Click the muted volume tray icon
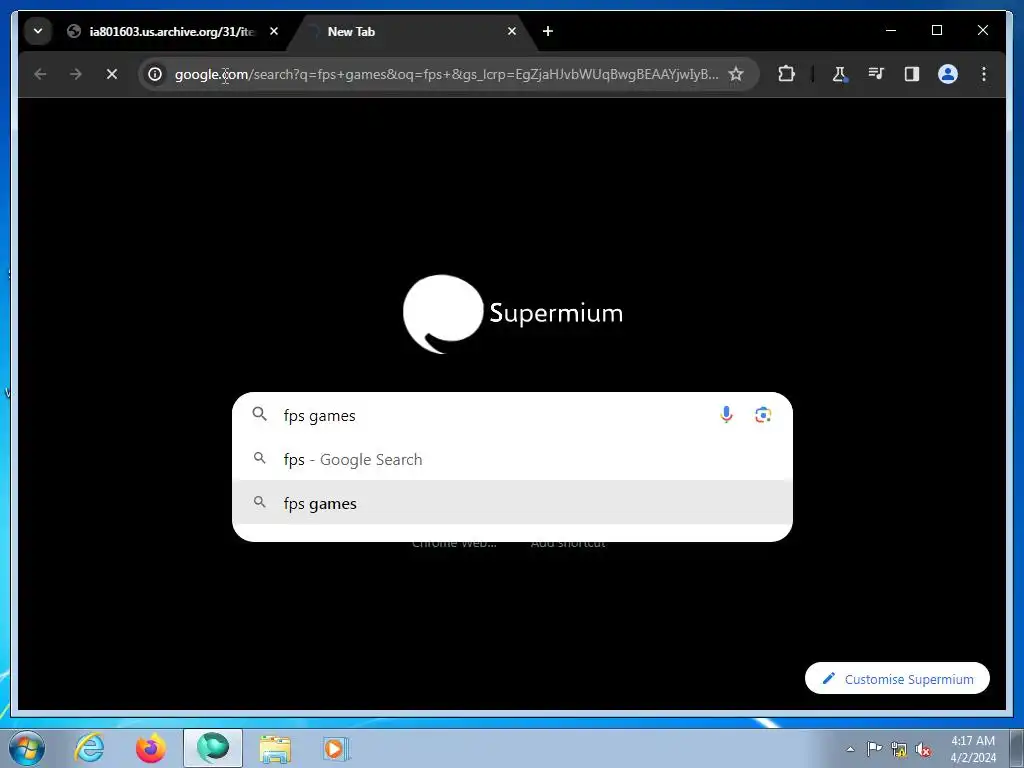This screenshot has height=768, width=1024. [x=923, y=749]
